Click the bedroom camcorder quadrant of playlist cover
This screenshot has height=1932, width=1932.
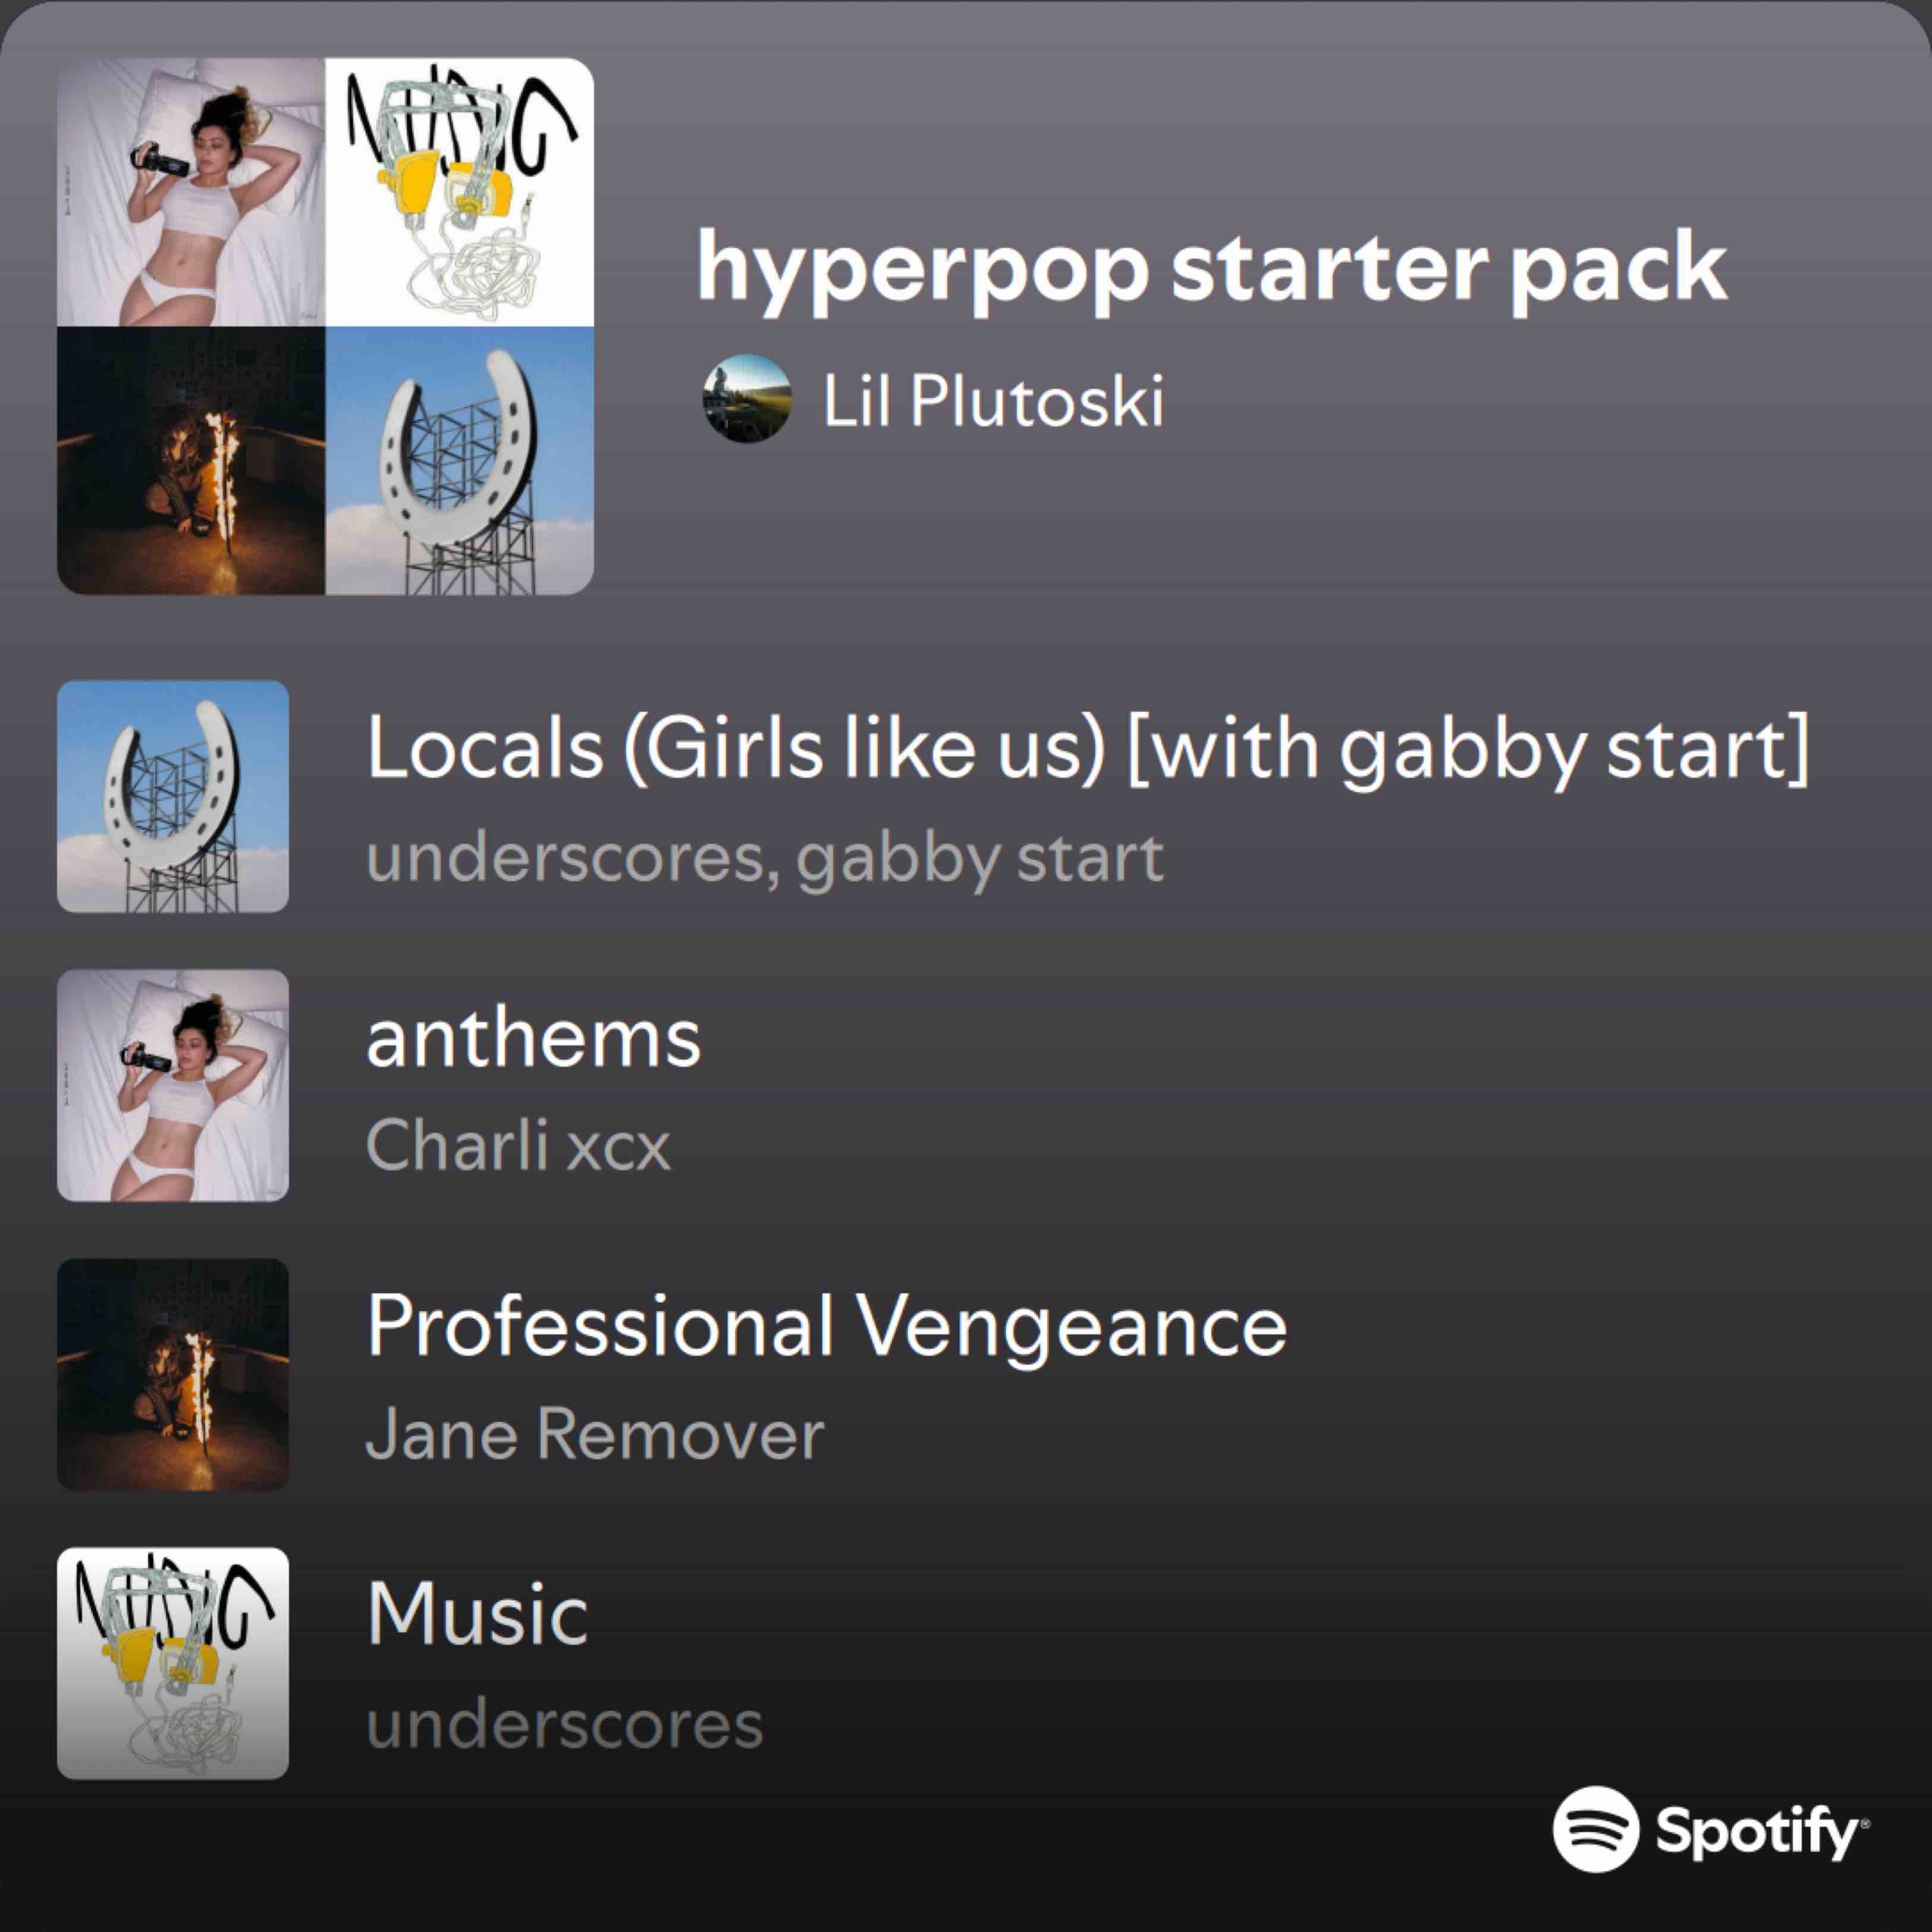pos(191,192)
